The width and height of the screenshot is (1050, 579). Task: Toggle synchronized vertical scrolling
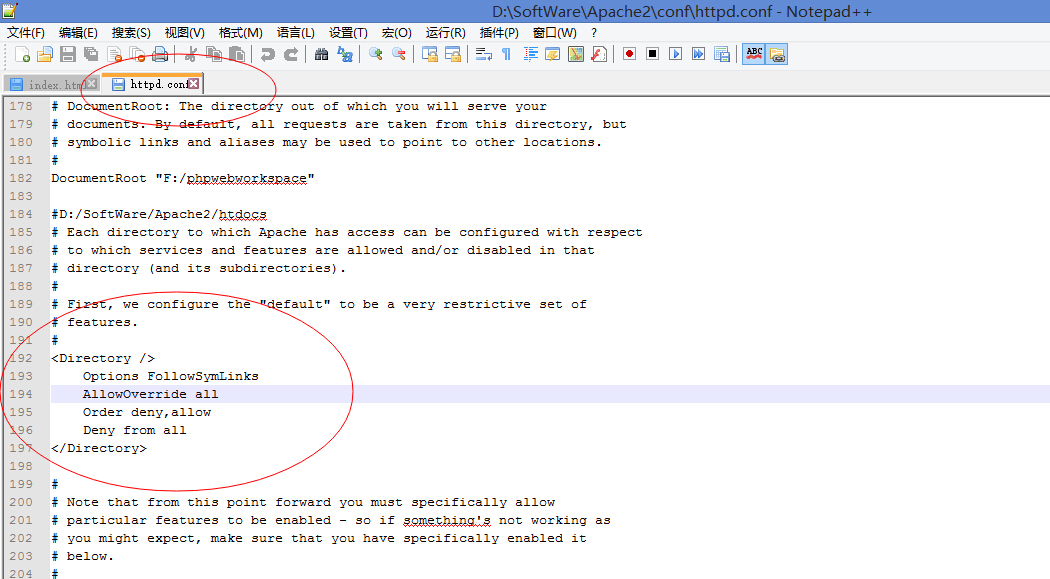[429, 54]
